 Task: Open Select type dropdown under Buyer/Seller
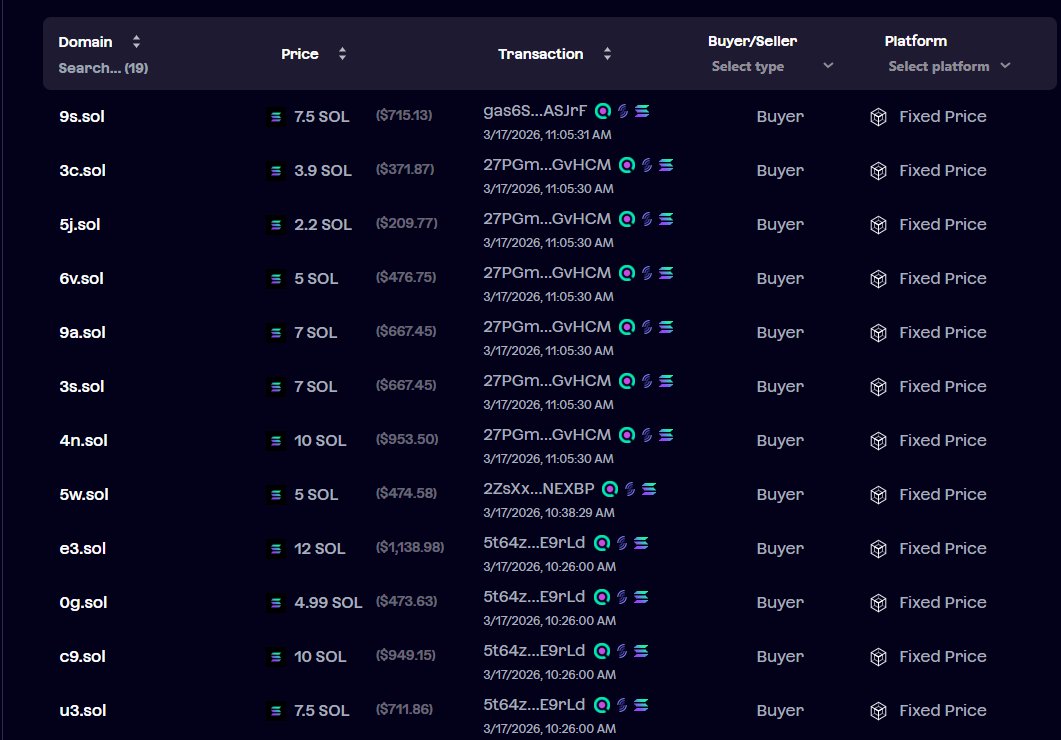coord(772,66)
